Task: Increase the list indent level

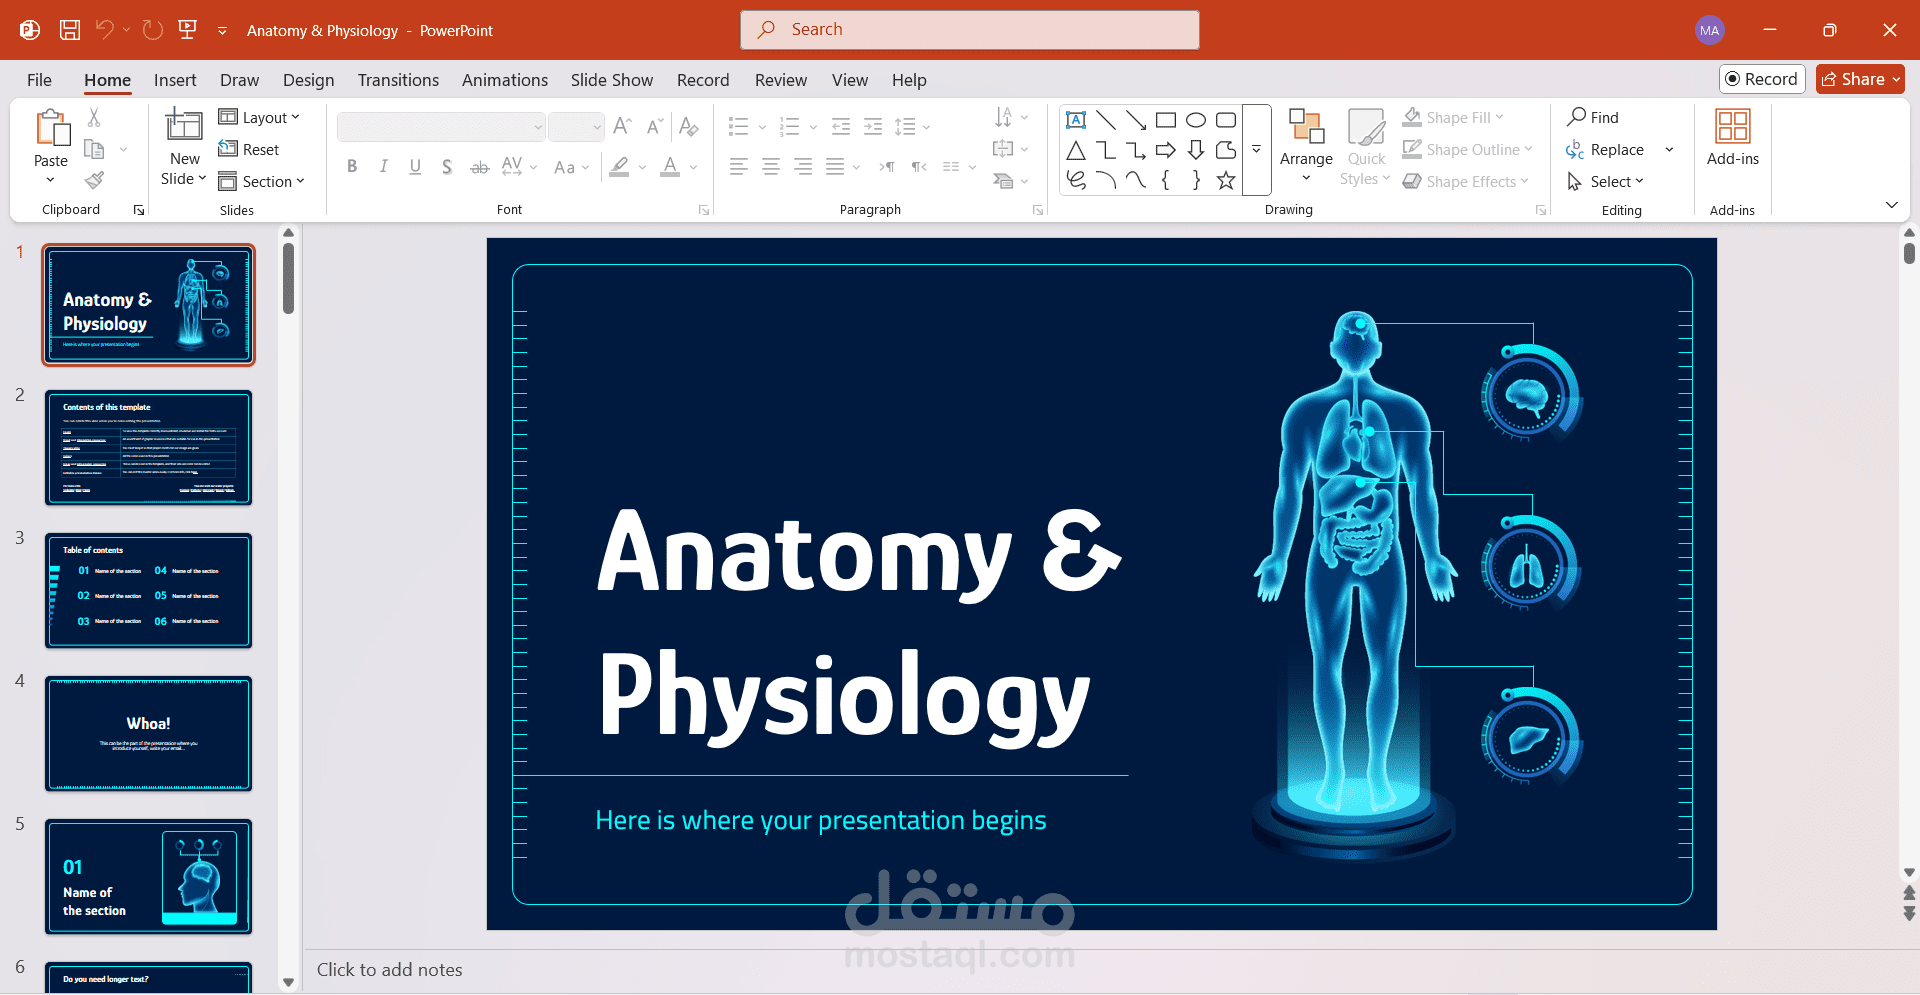Action: [873, 126]
